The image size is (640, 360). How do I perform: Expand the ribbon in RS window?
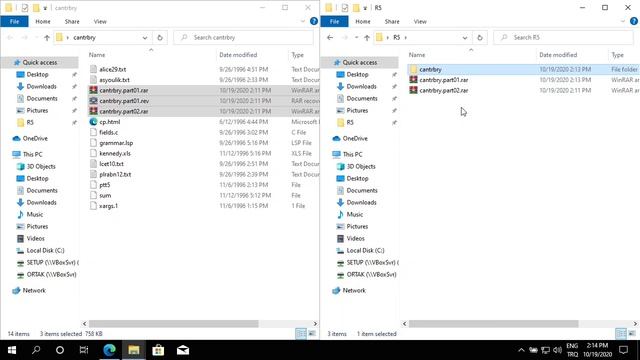click(x=623, y=22)
